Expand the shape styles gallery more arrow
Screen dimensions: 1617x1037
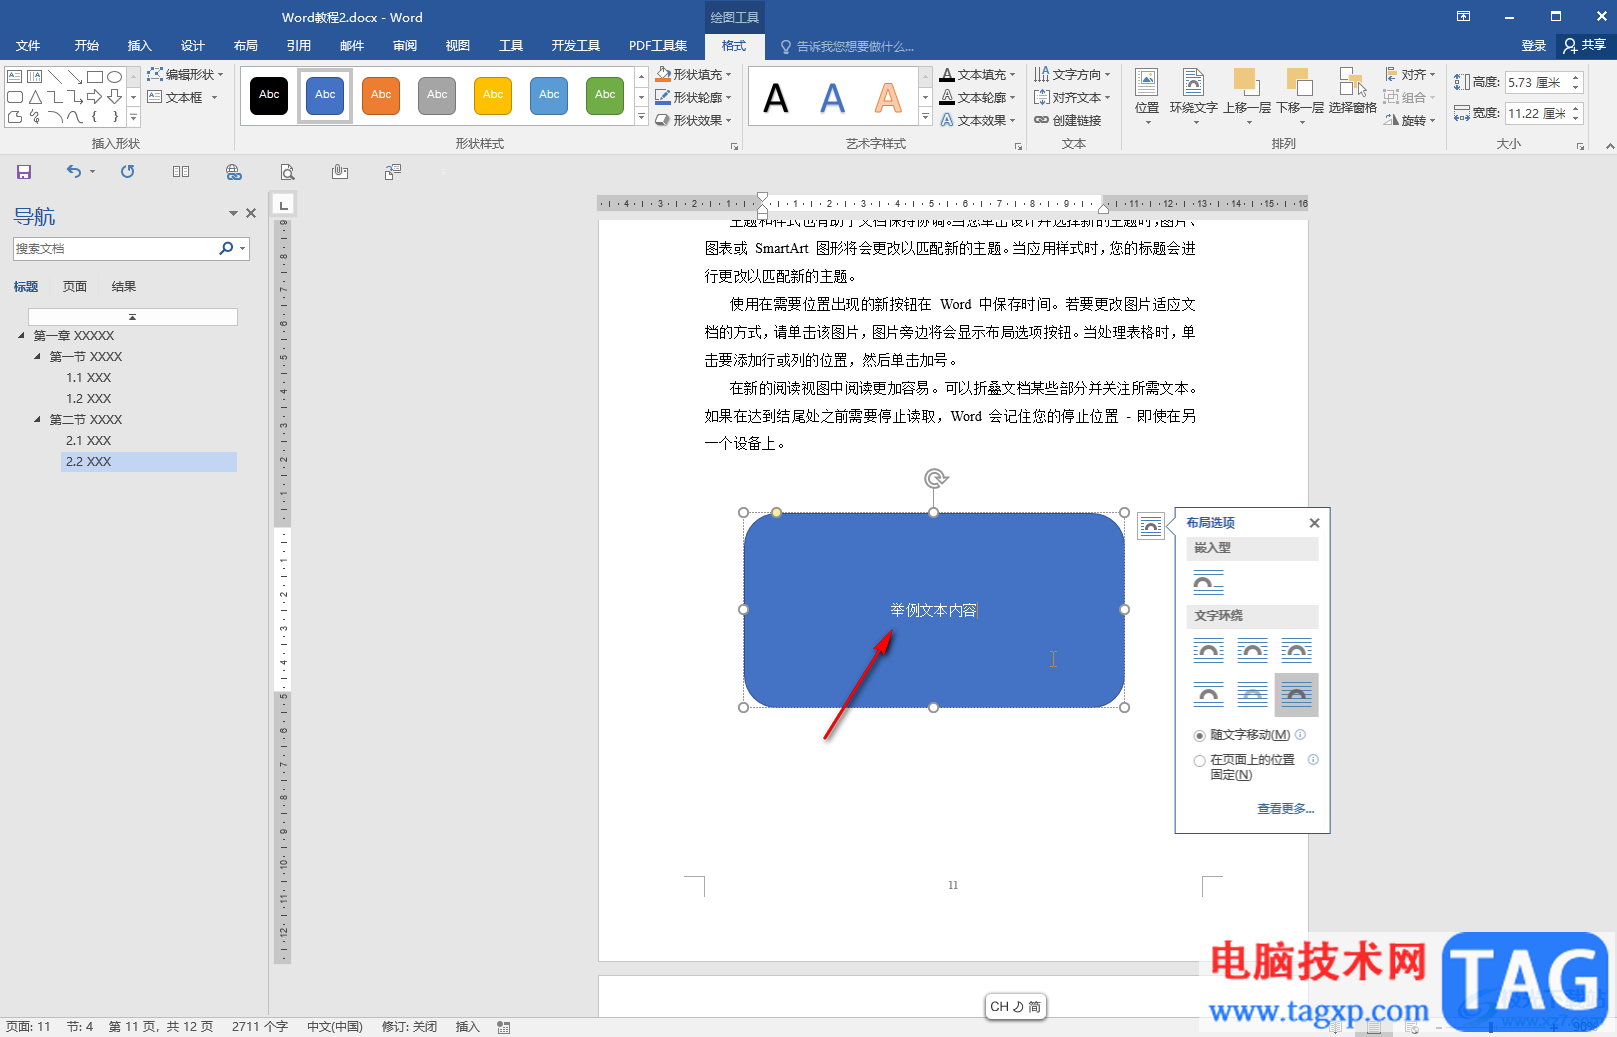[x=641, y=118]
